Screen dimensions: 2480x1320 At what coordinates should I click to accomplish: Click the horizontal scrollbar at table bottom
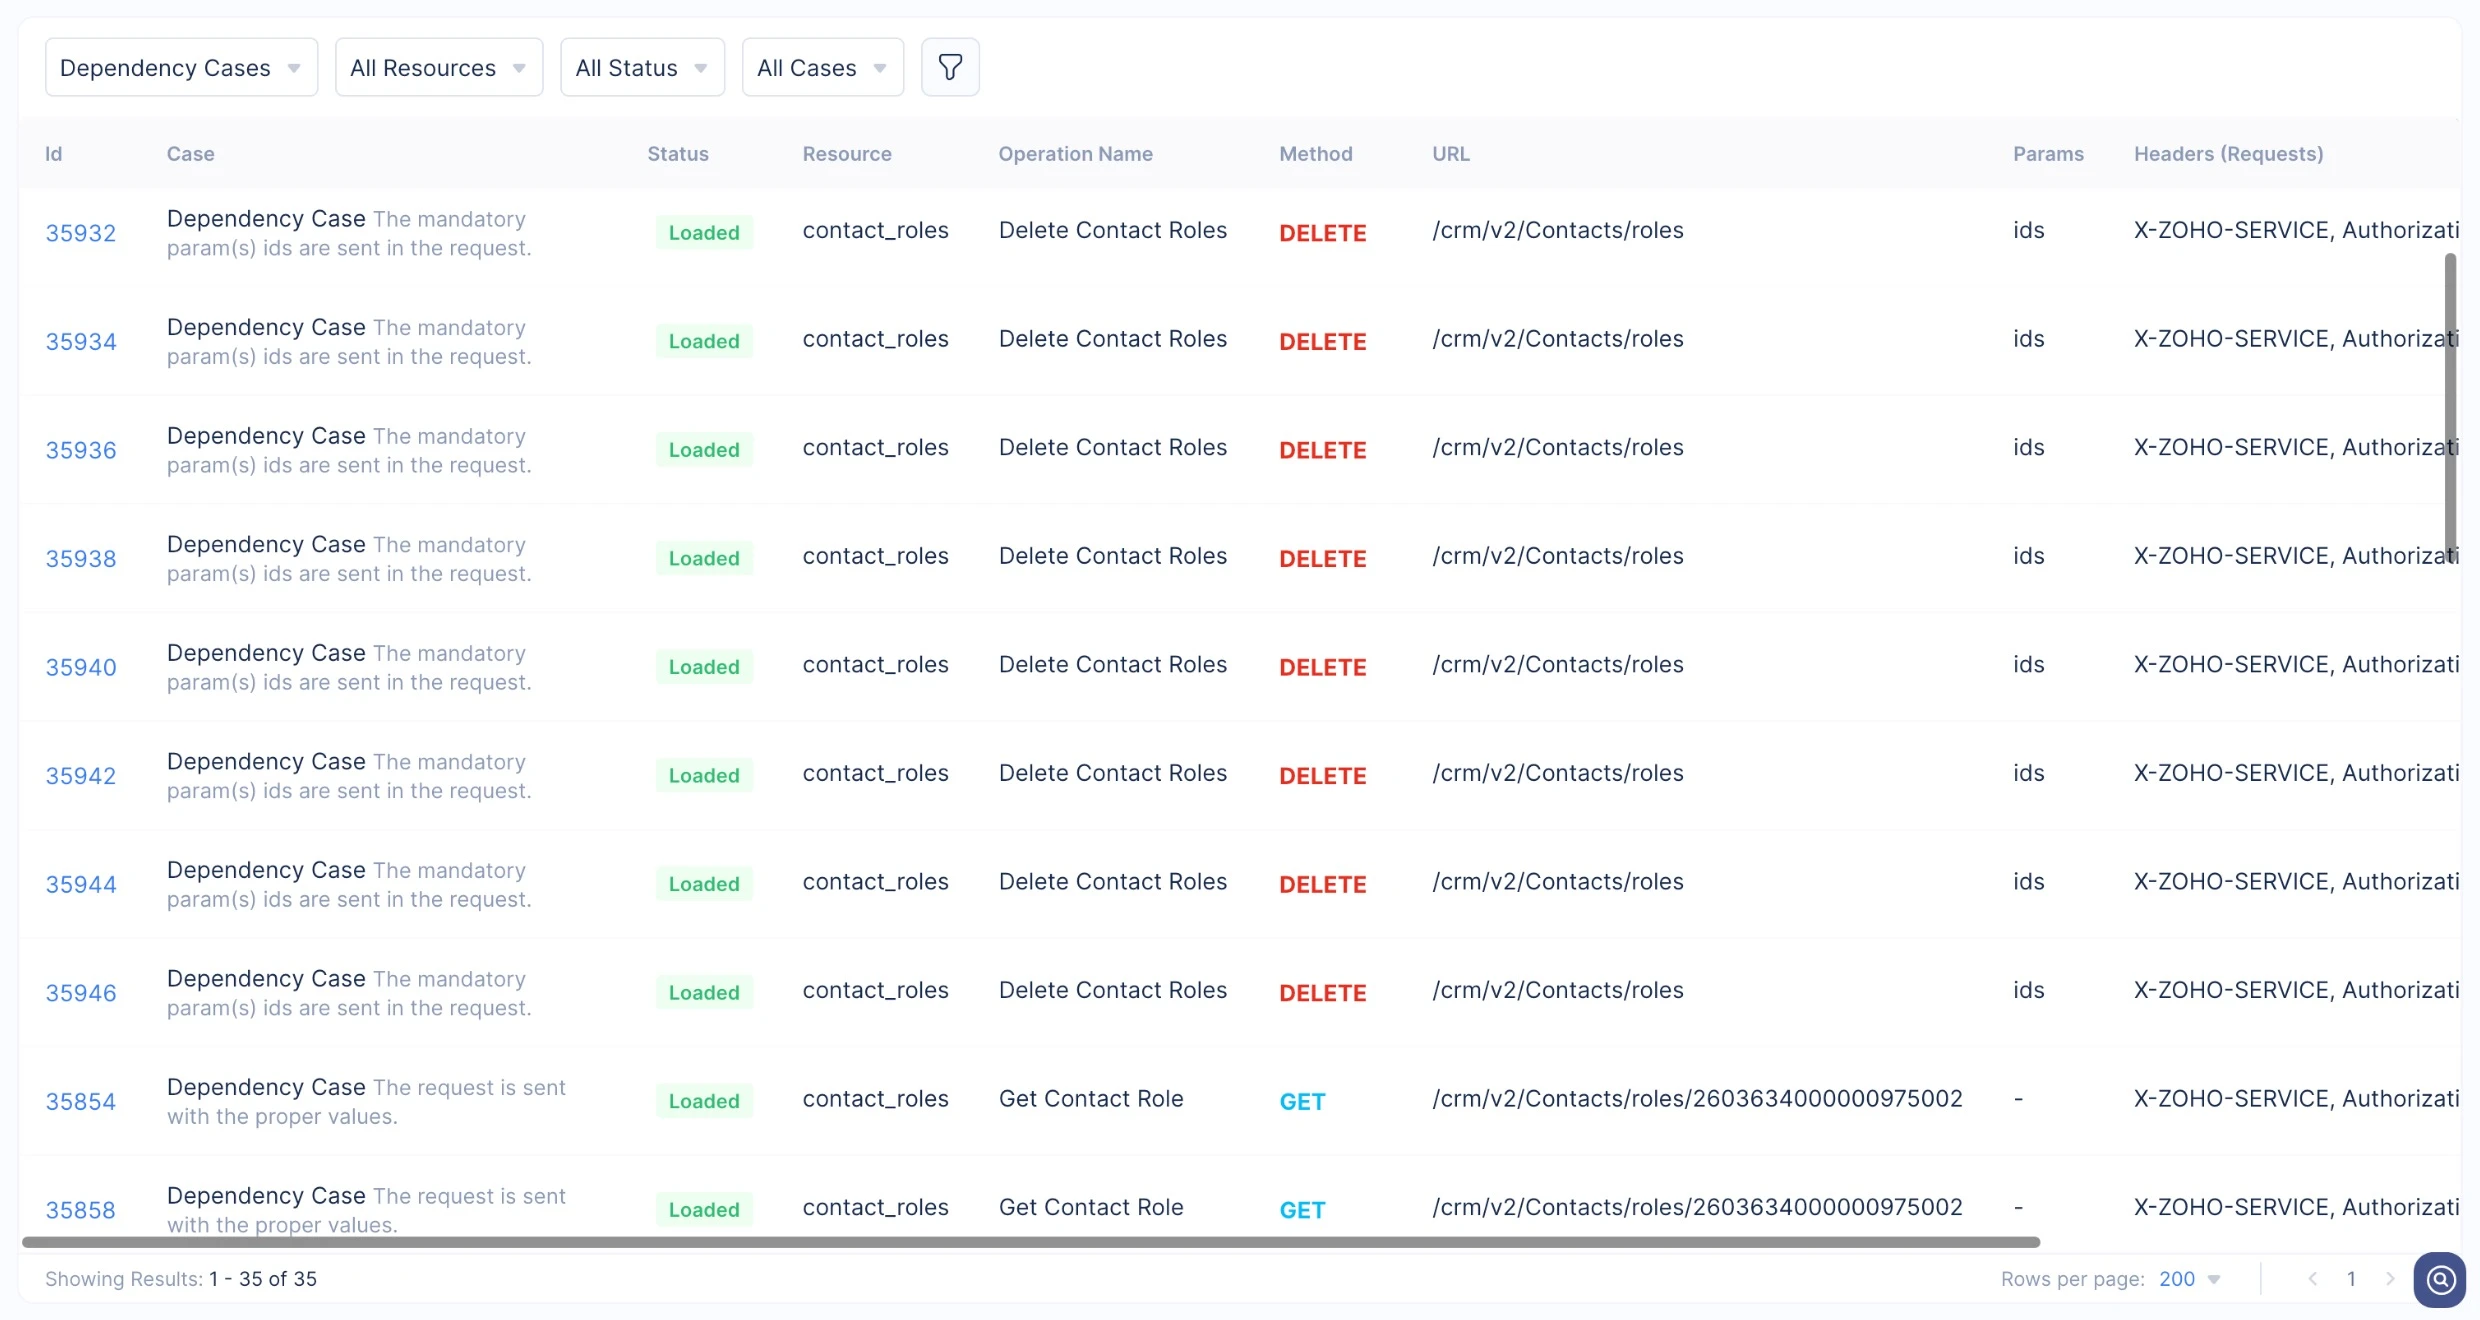click(1030, 1242)
